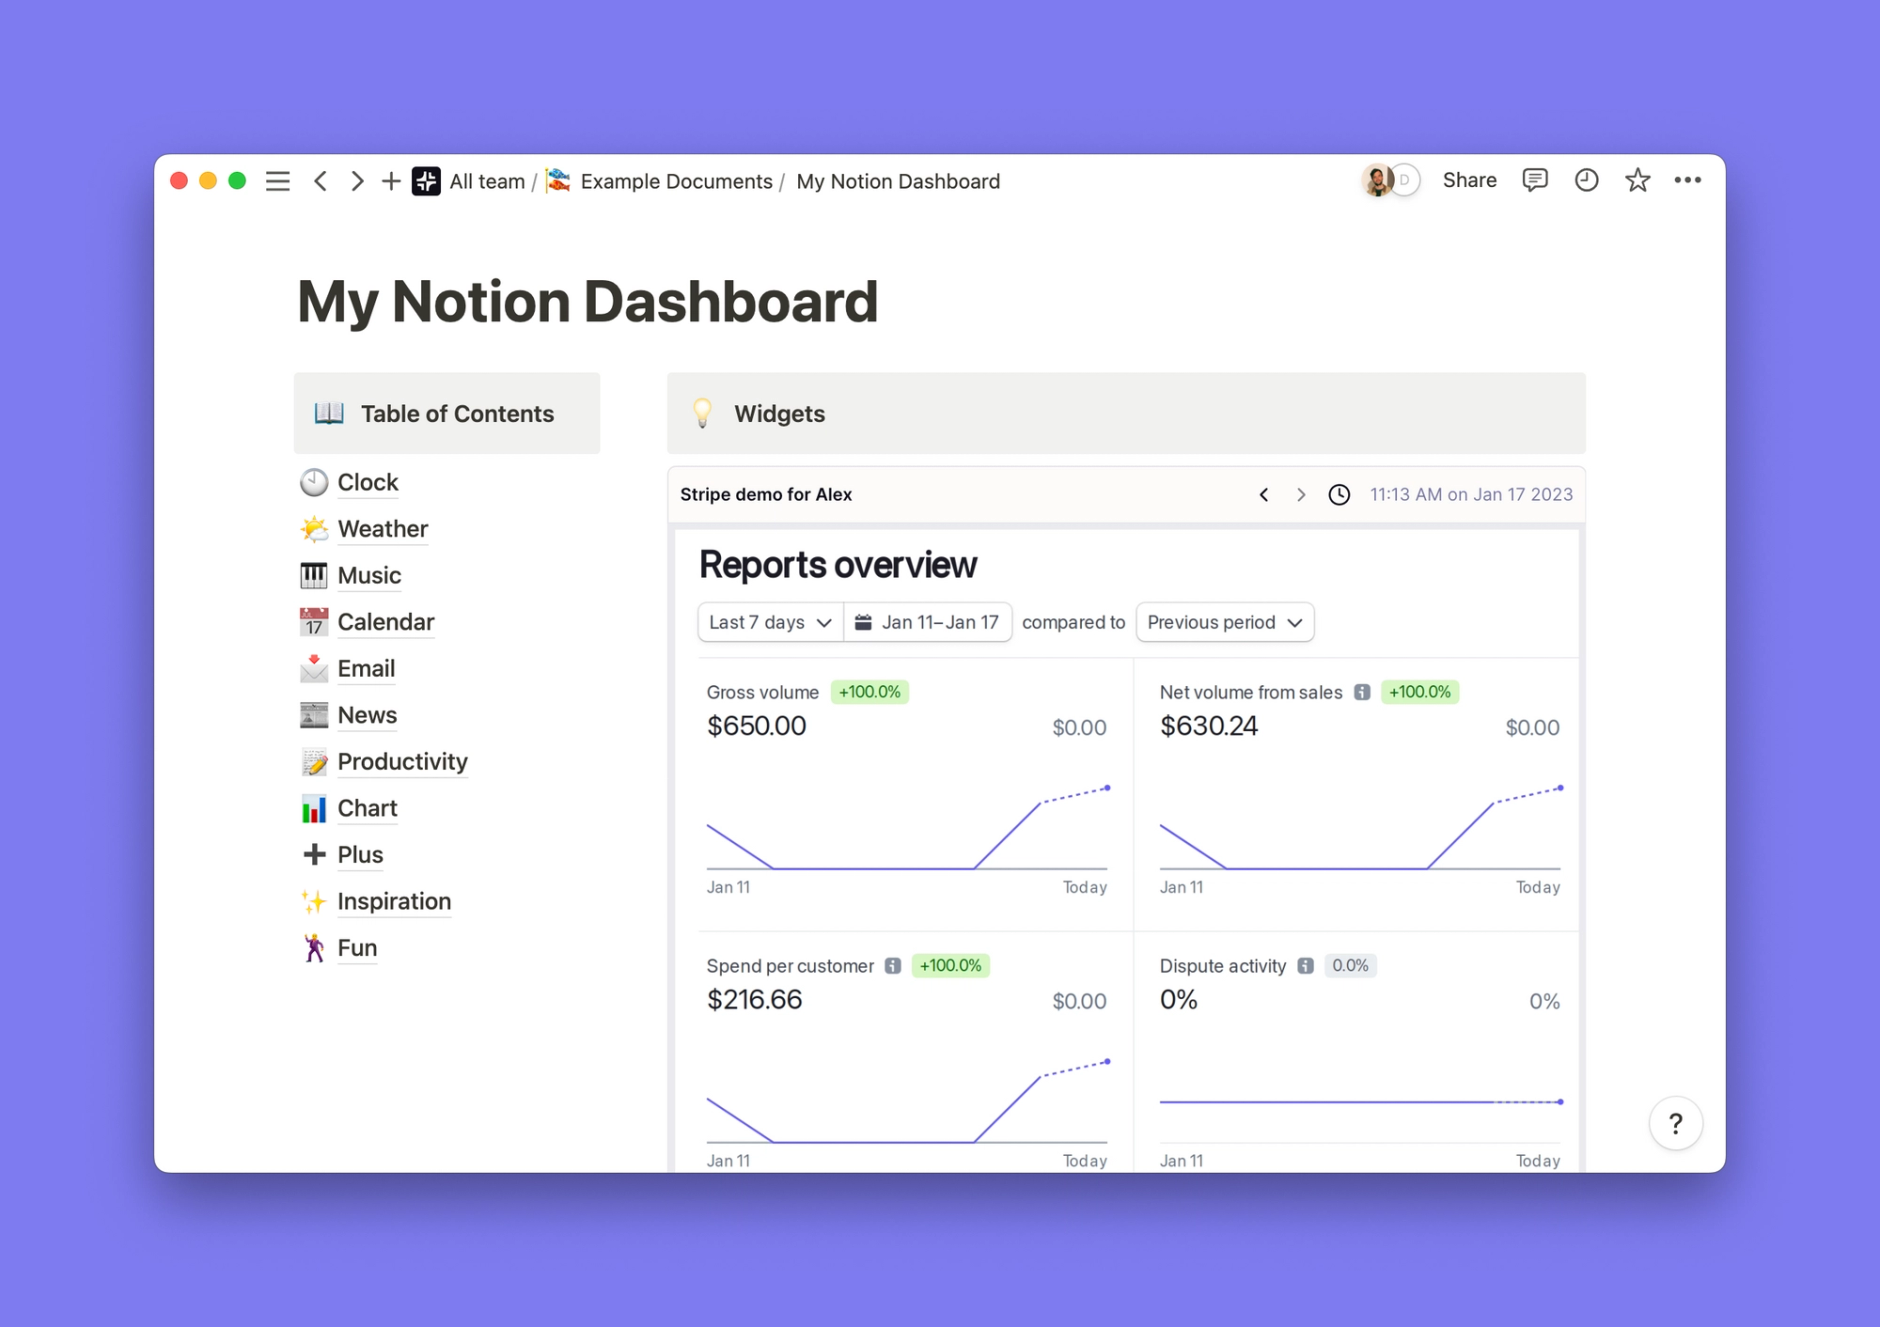Screen dimensions: 1880x1327
Task: Go back with the left arrow
Action: (321, 181)
